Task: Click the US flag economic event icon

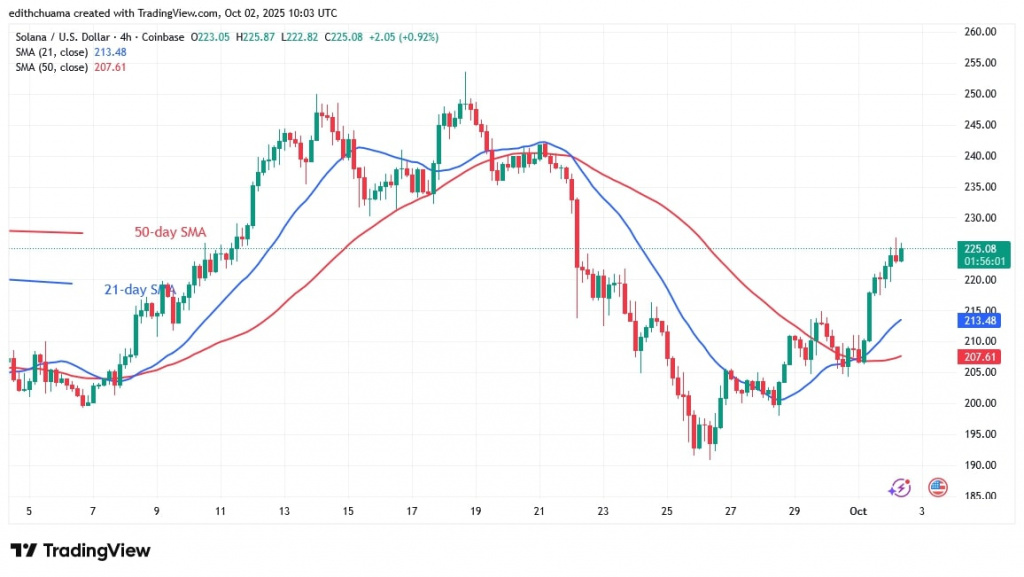Action: (x=937, y=487)
